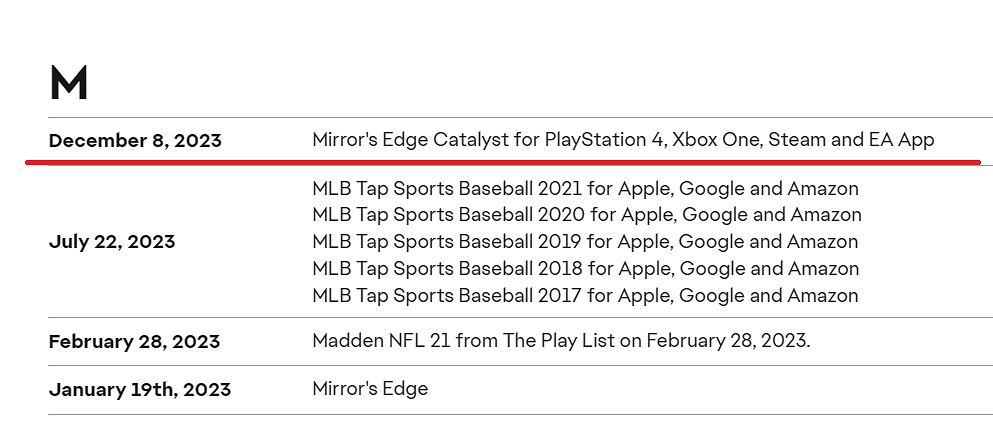Click "Xbox One" in the first row
The width and height of the screenshot is (993, 422).
(x=714, y=140)
